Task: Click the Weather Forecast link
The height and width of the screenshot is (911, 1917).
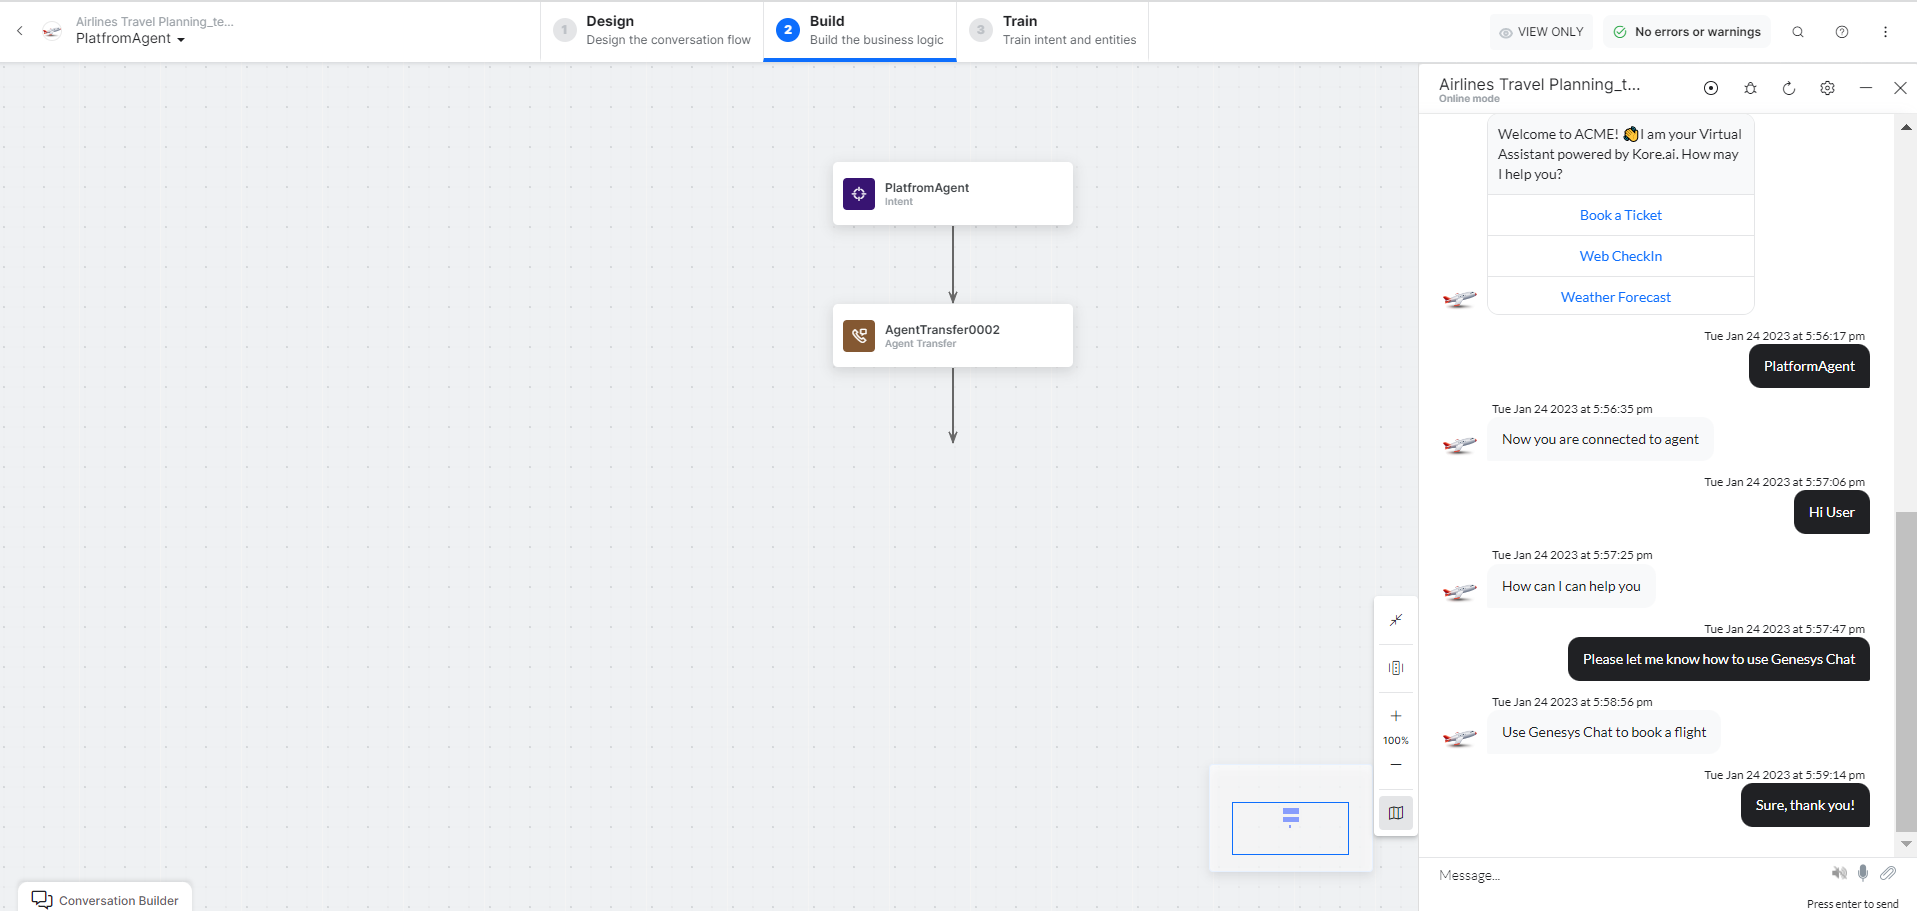Action: point(1615,297)
